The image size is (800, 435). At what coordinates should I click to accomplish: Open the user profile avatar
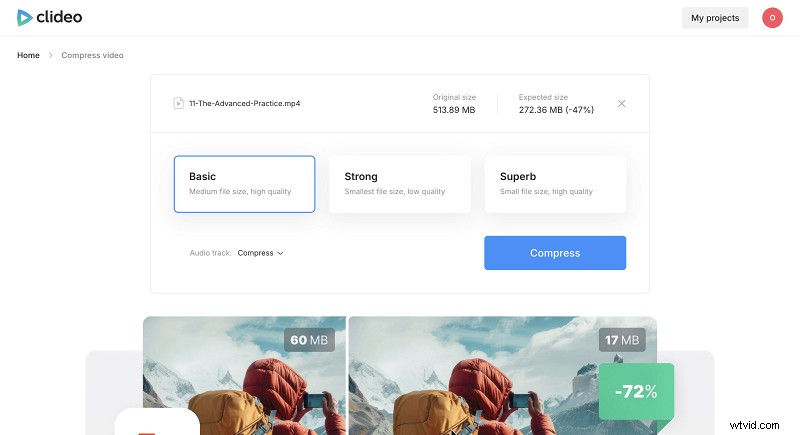pos(771,17)
